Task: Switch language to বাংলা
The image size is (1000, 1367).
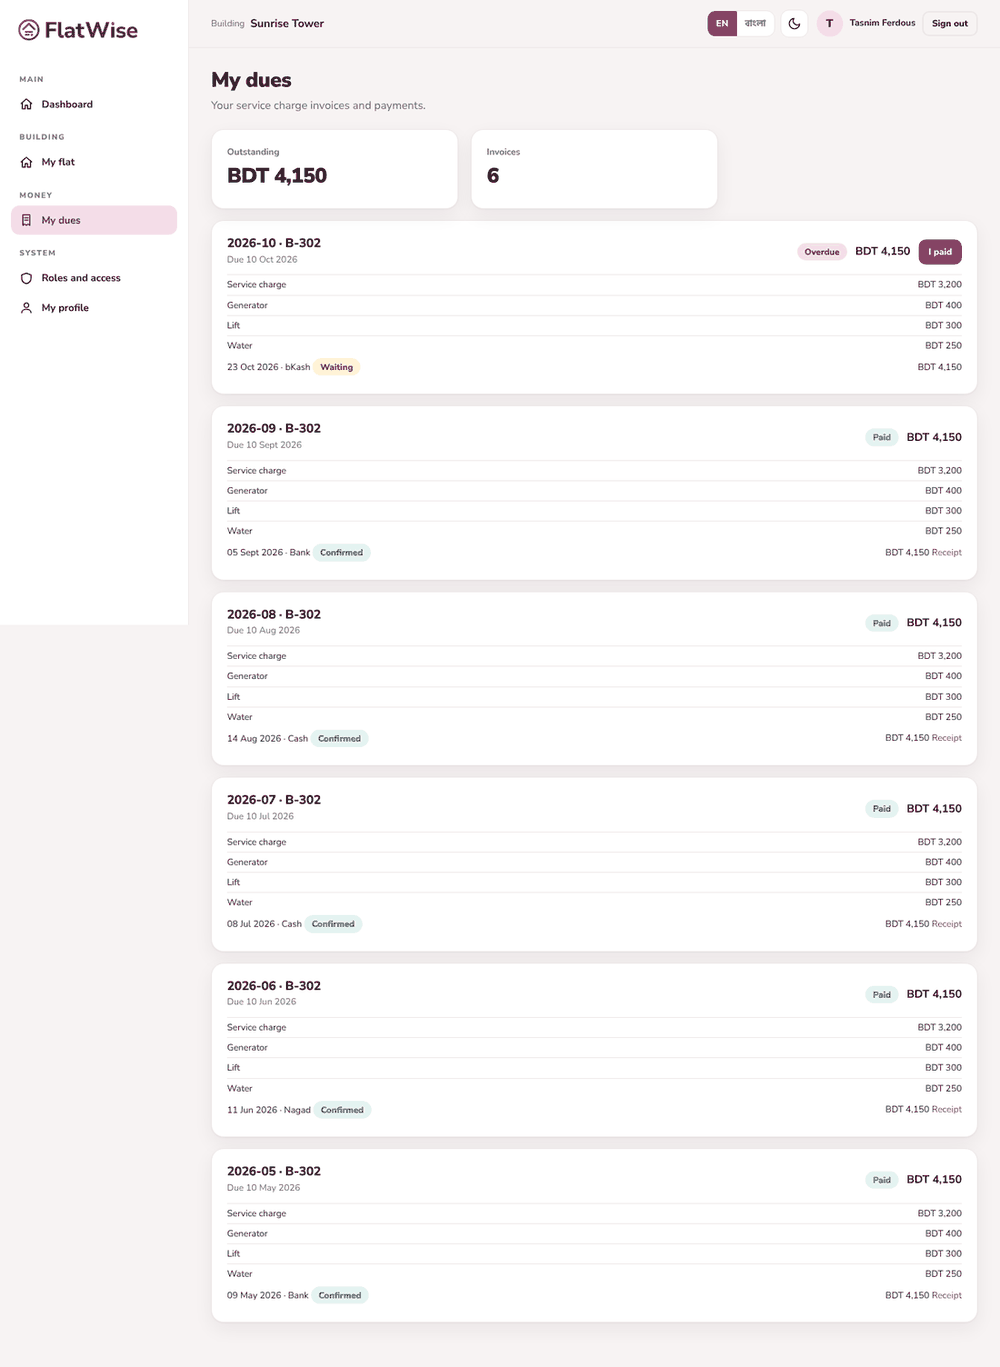Action: click(755, 23)
